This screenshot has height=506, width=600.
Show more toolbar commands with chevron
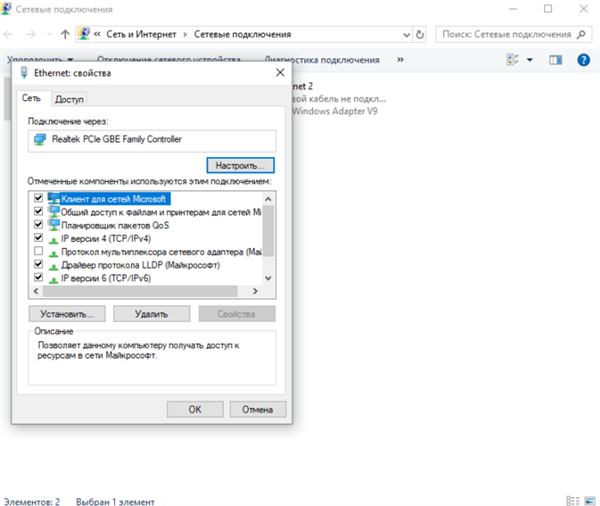400,60
